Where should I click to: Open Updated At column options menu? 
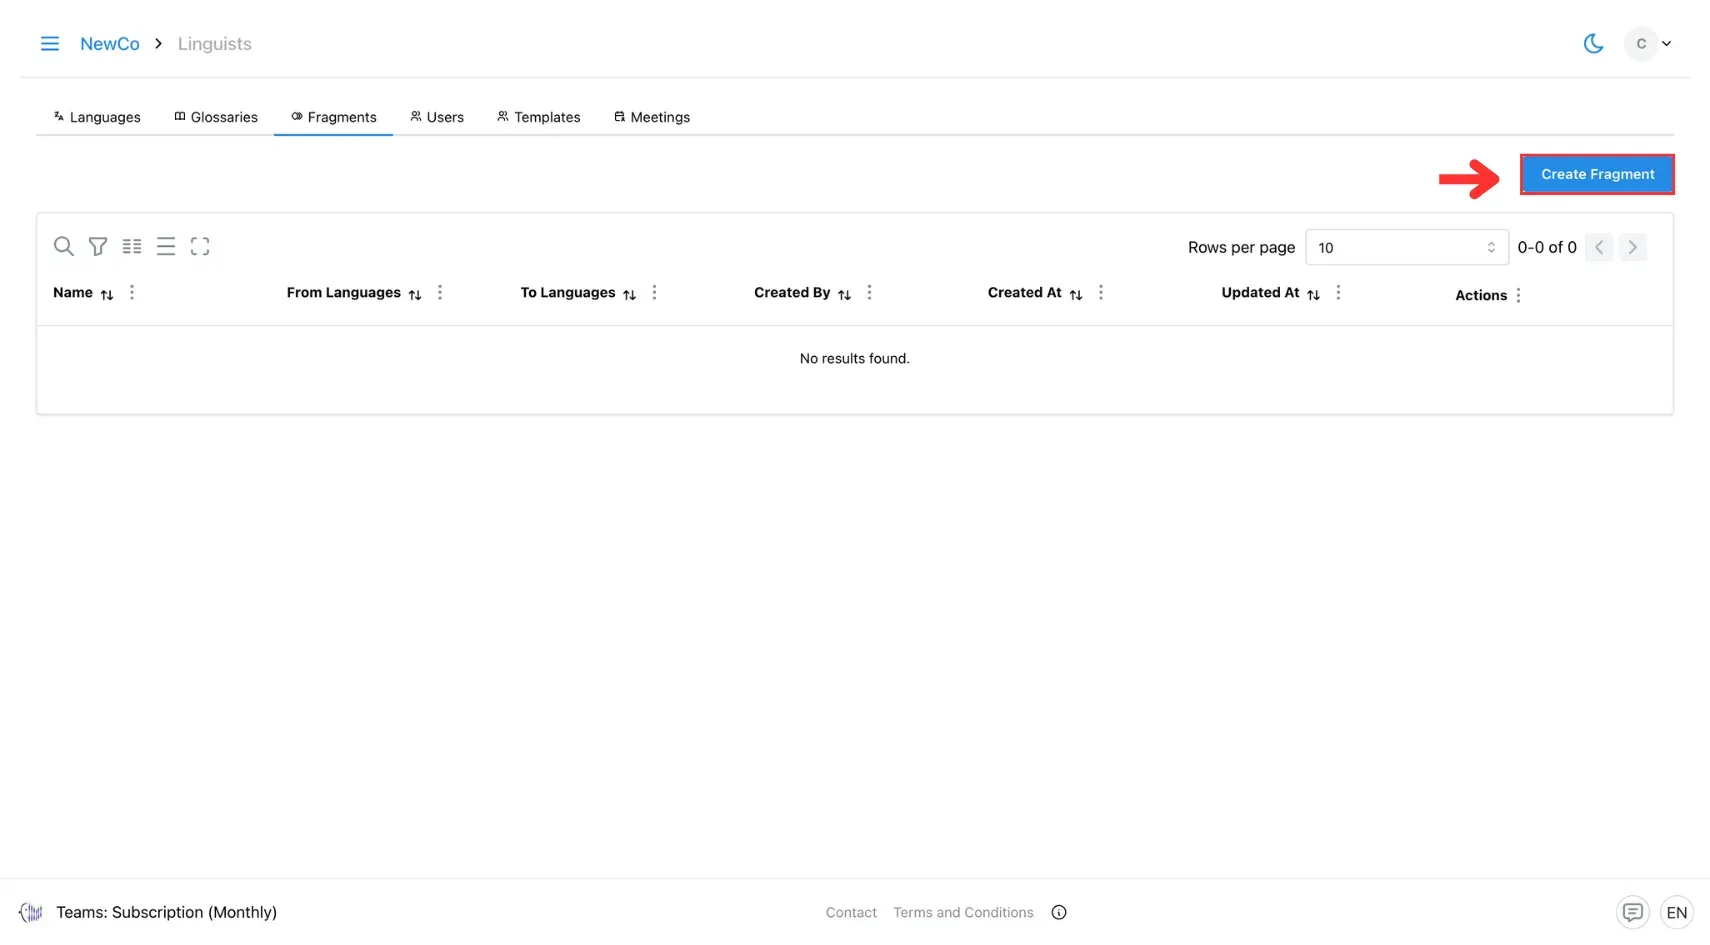[1338, 293]
